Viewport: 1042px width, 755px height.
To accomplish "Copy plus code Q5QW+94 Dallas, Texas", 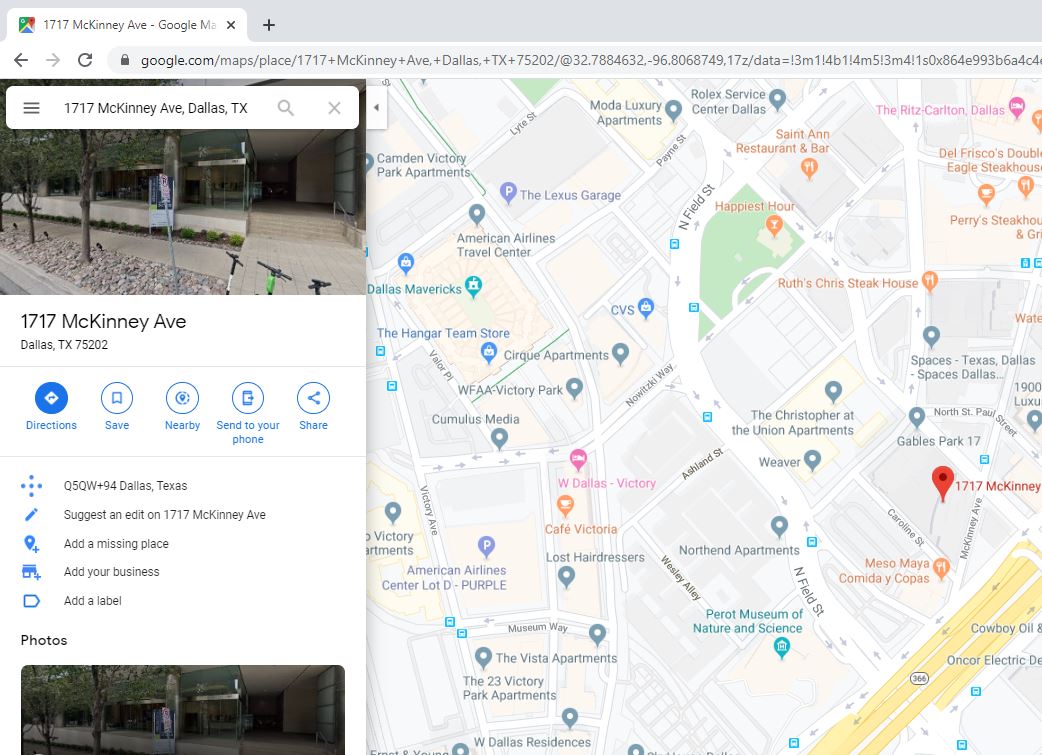I will [183, 486].
